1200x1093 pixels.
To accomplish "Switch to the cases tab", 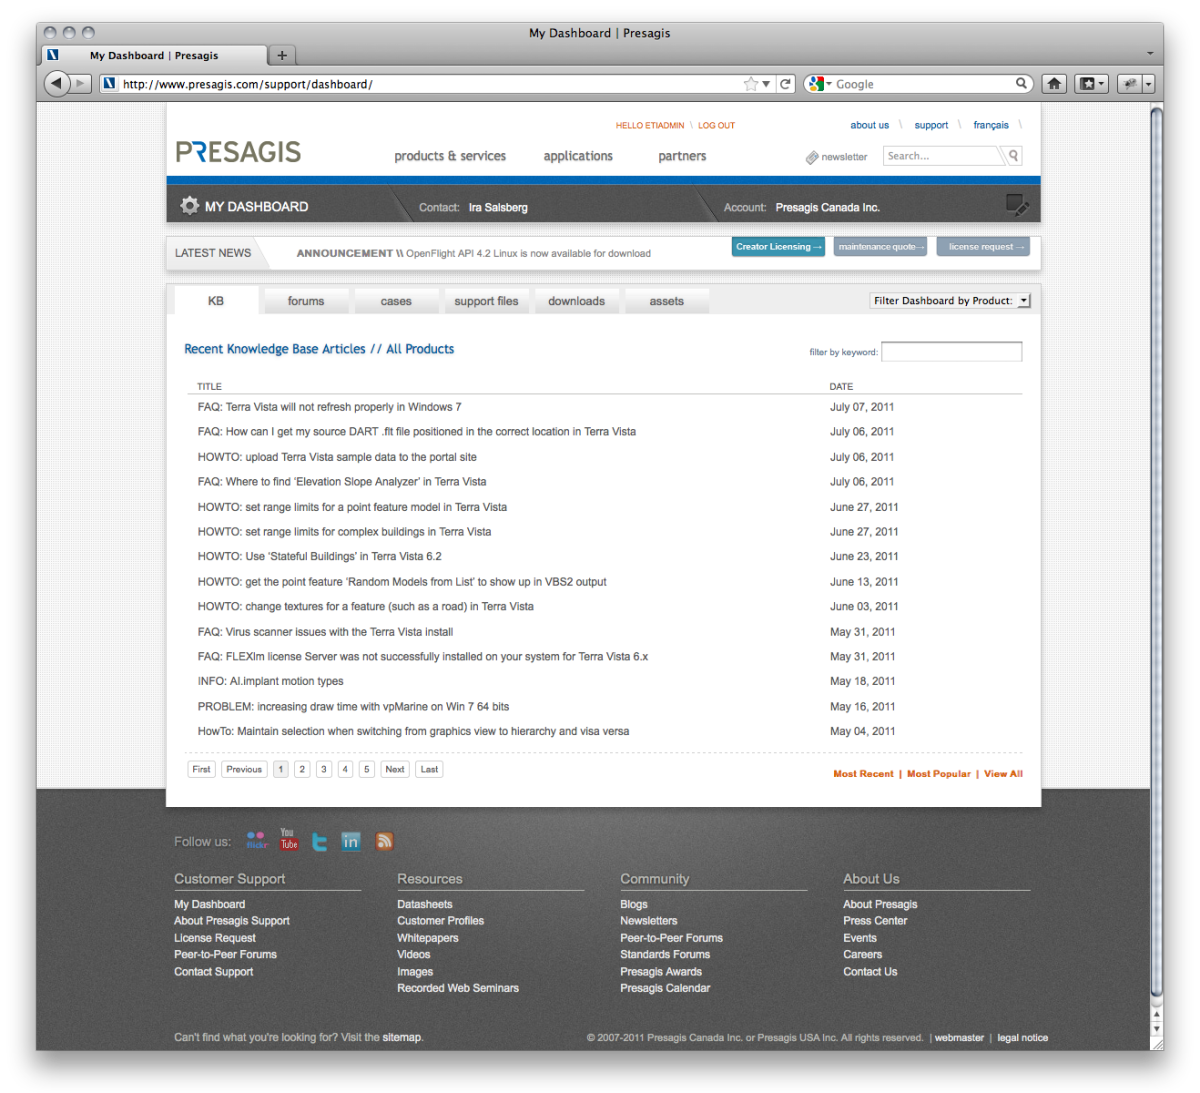I will point(396,301).
